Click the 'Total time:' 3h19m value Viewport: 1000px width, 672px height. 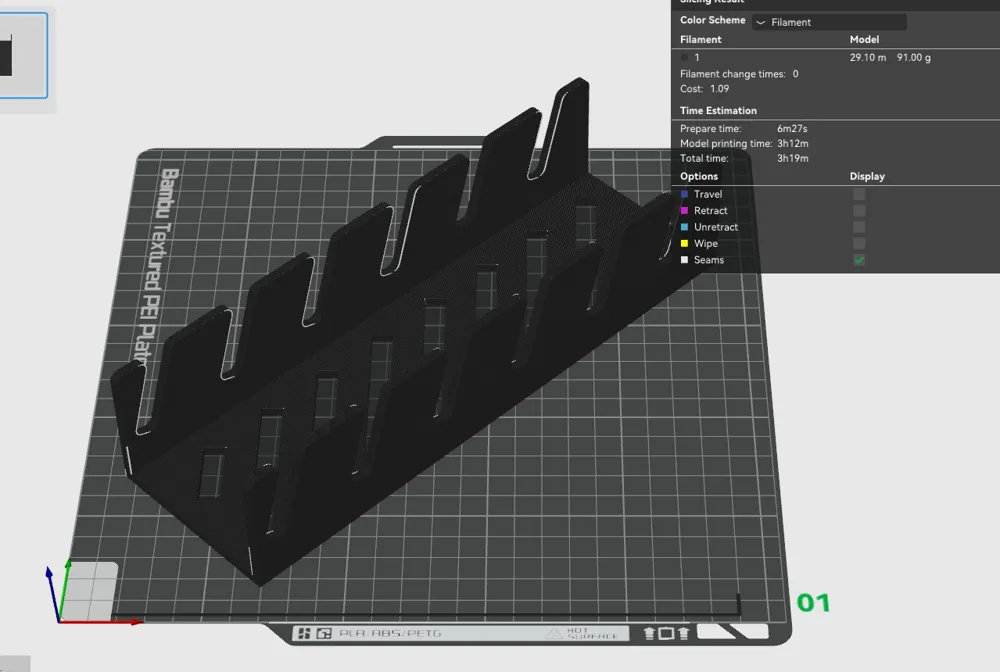pos(792,158)
